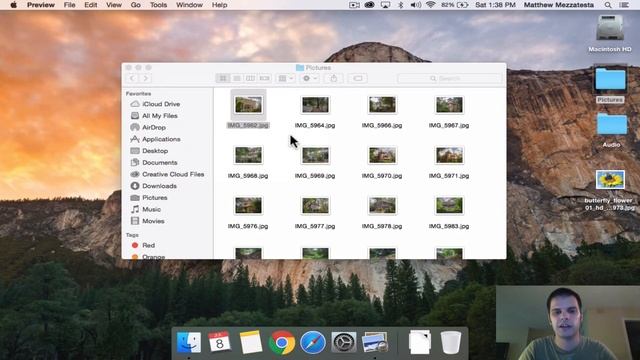The width and height of the screenshot is (640, 360).
Task: Select IMG_5968.jpg thumbnail
Action: pos(248,155)
